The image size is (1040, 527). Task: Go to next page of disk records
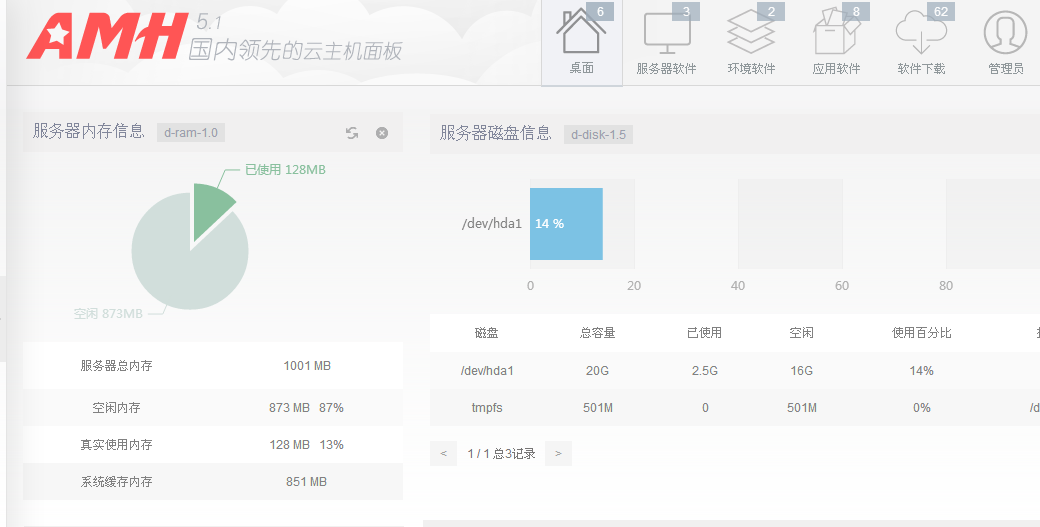558,454
